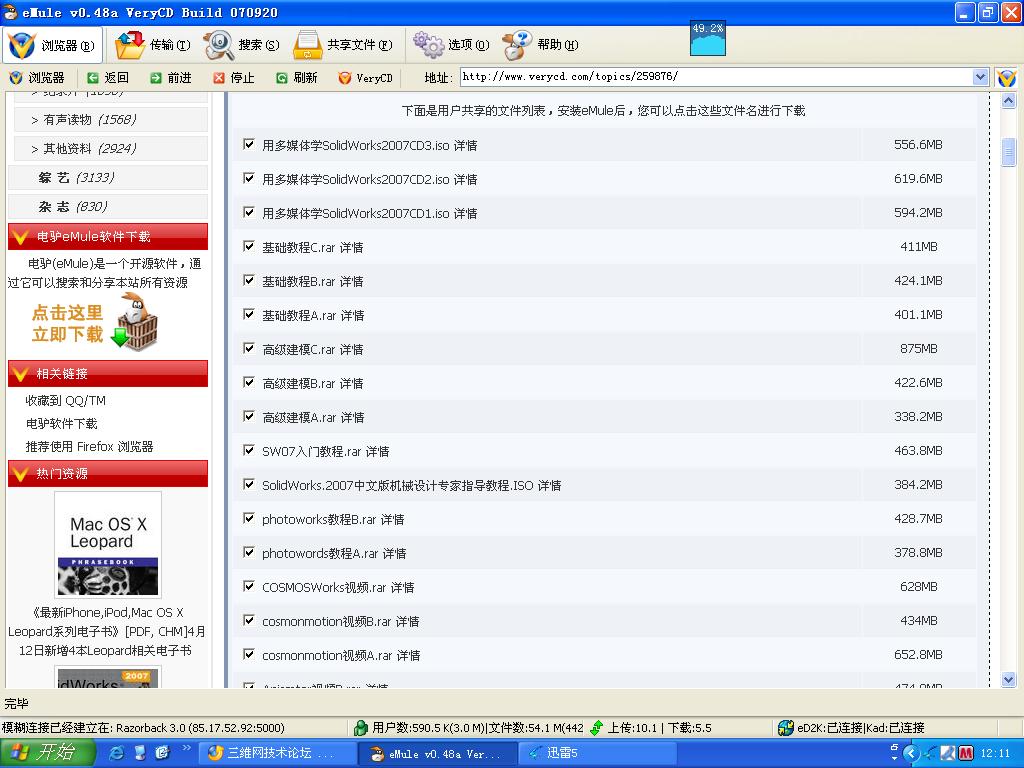This screenshot has height=768, width=1024.
Task: Expand the quick launch overflow chevron
Action: tap(185, 748)
